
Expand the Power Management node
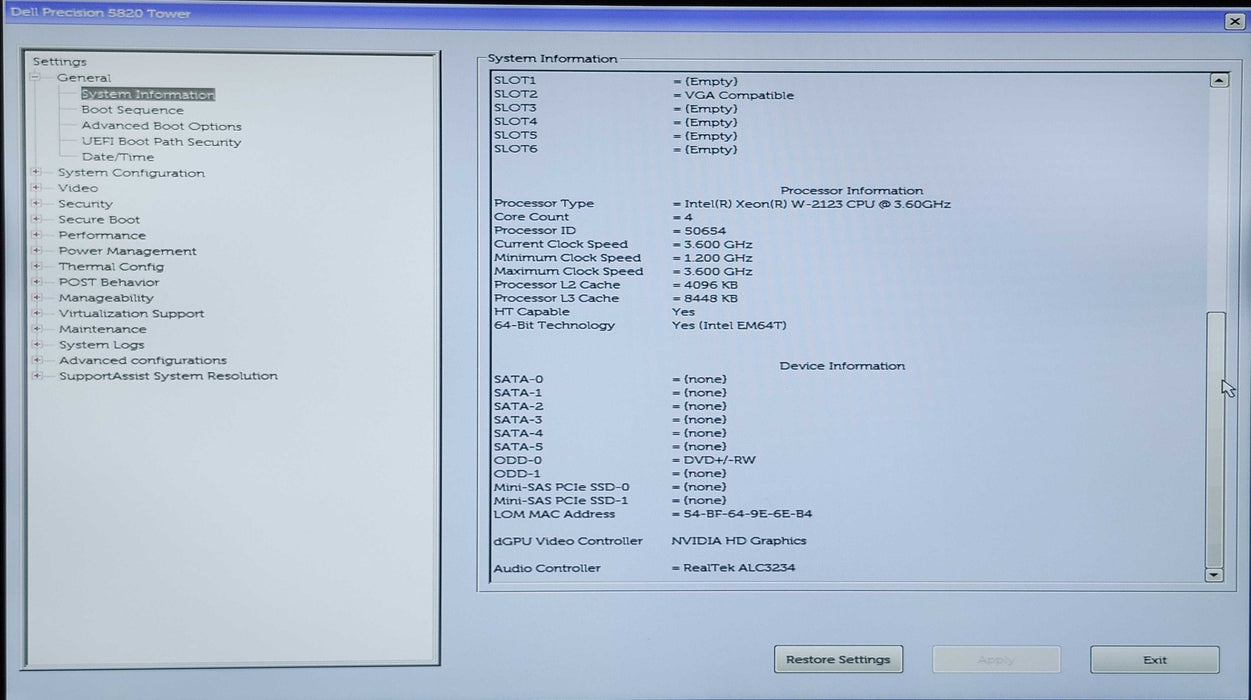click(37, 251)
